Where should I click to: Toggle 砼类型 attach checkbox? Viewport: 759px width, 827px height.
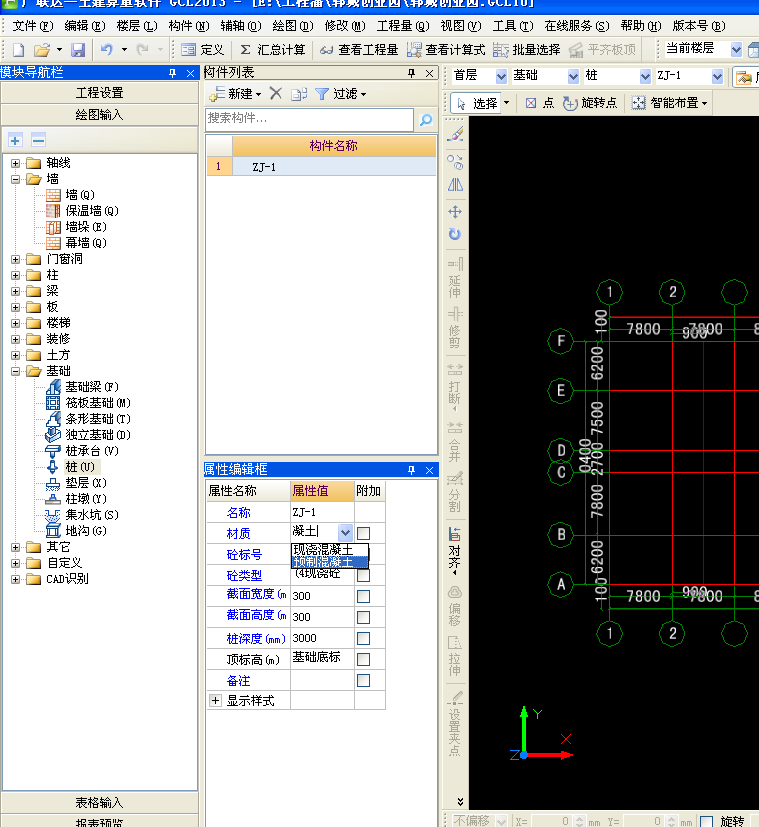363,575
